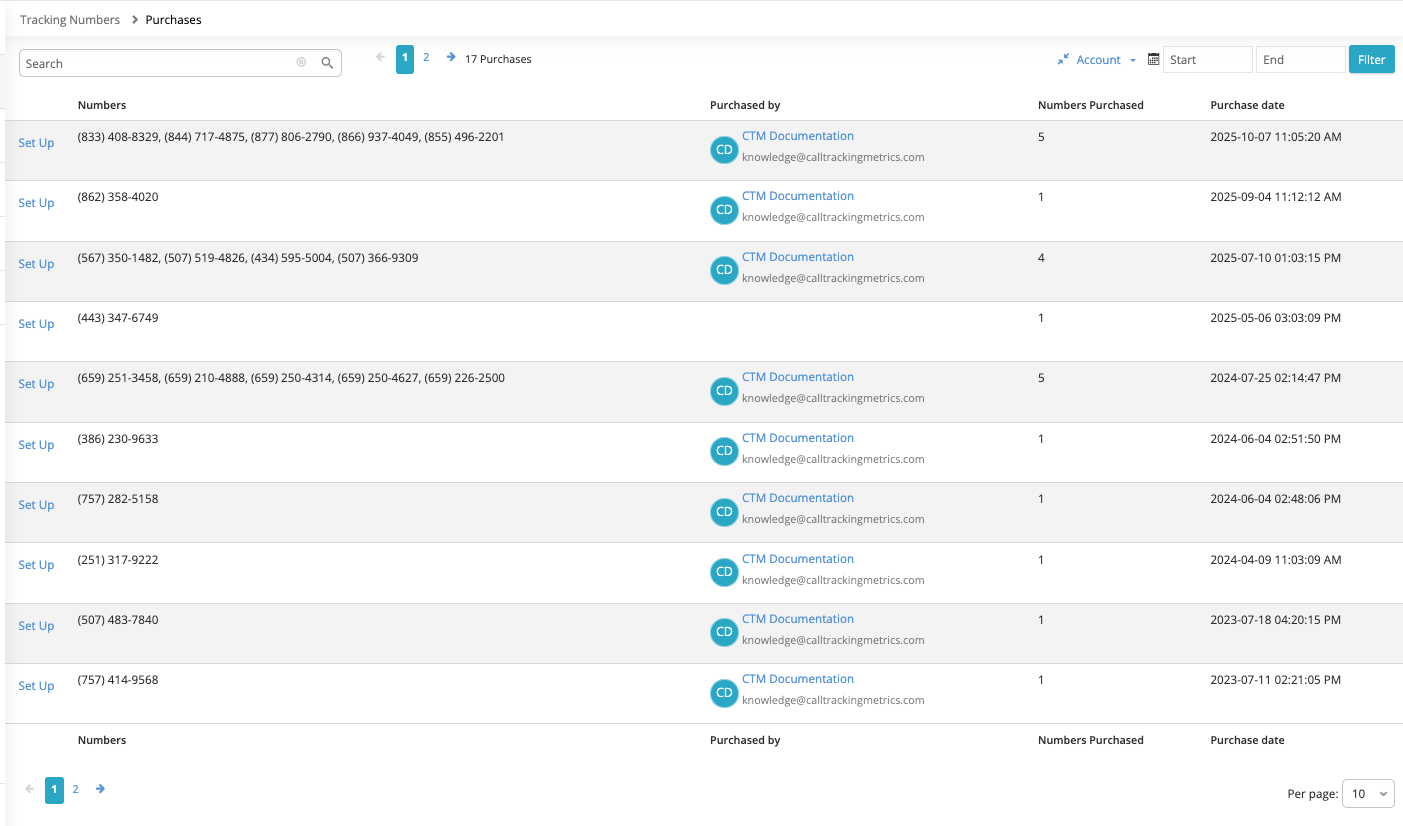Click CD avatar for the 2024-07-25 purchase
The width and height of the screenshot is (1403, 826).
pyautogui.click(x=724, y=391)
